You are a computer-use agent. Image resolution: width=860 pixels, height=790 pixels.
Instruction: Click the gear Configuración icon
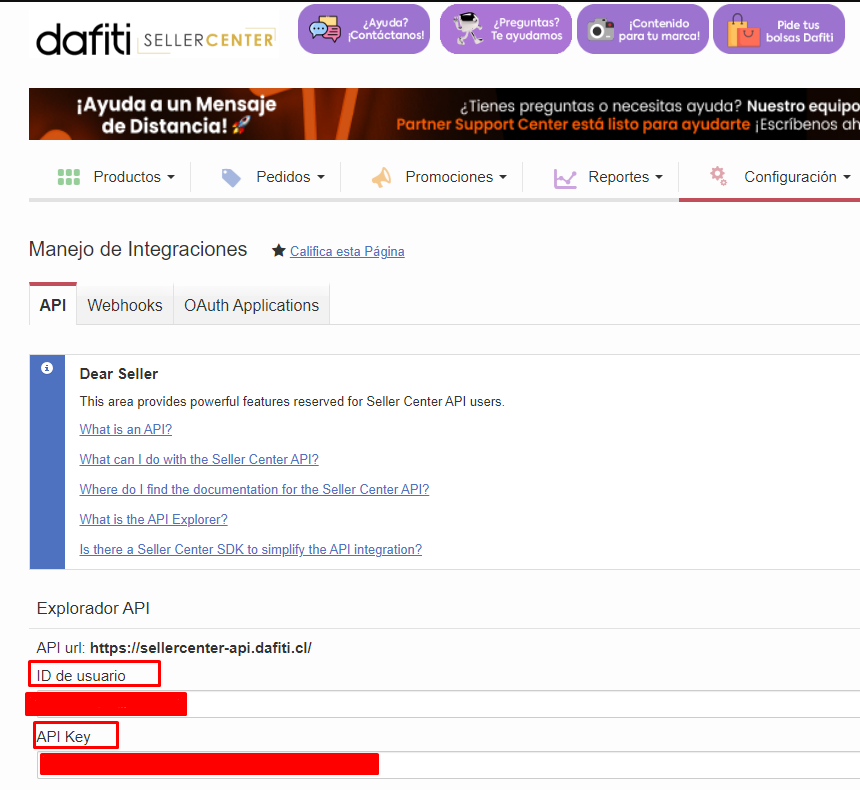coord(718,176)
